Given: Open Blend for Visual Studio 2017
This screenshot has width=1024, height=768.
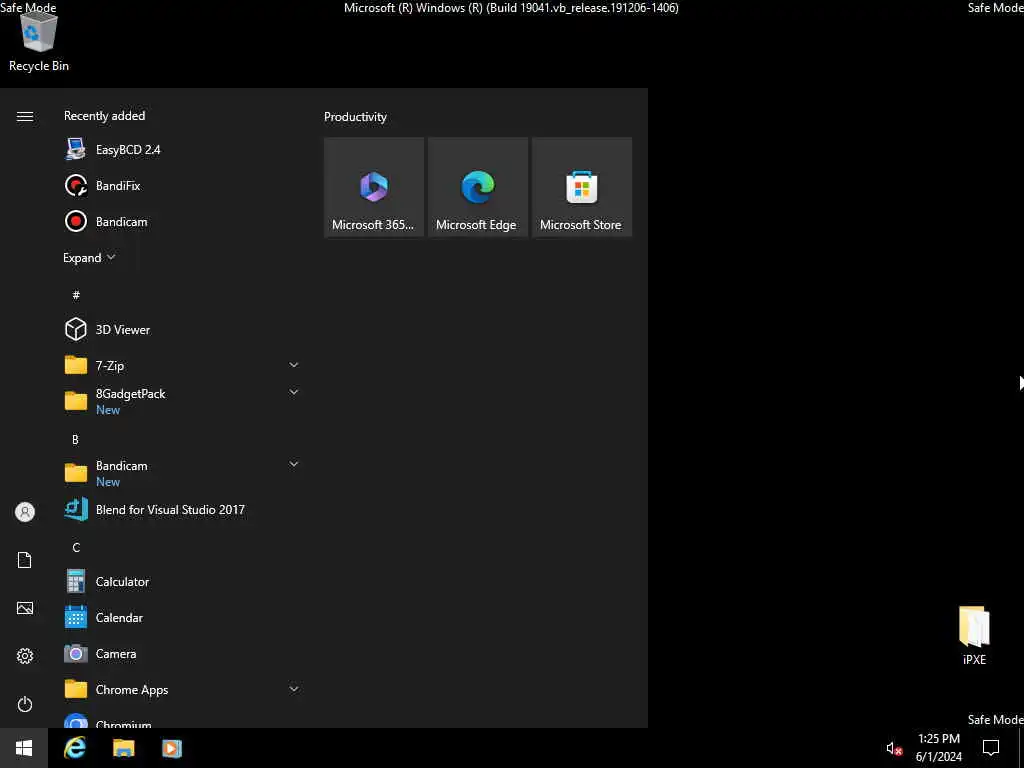Looking at the screenshot, I should [x=181, y=509].
